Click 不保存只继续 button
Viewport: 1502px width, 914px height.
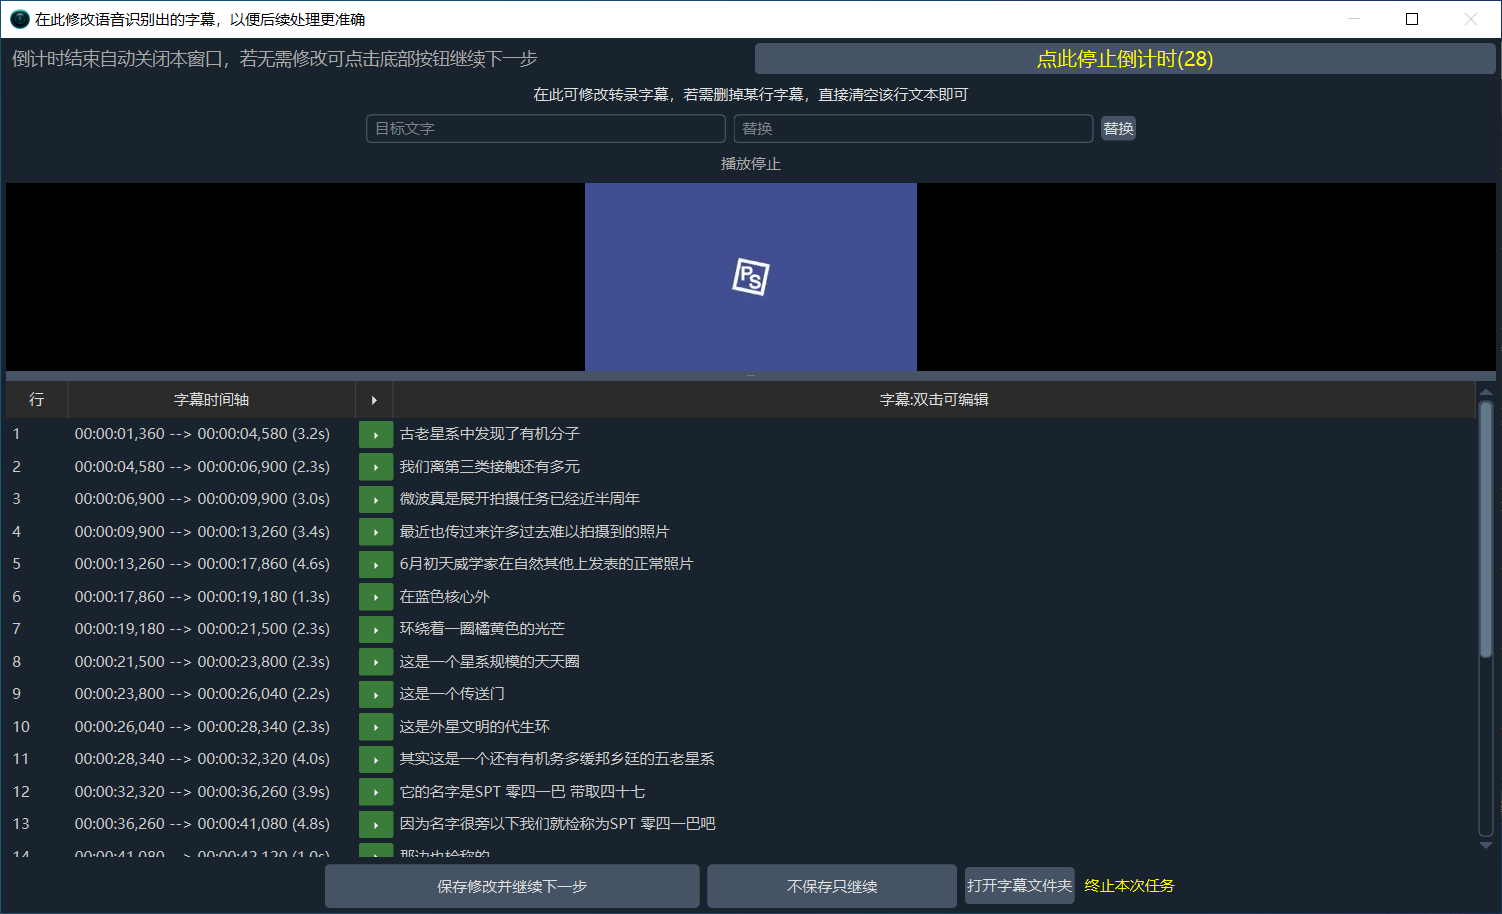pyautogui.click(x=832, y=887)
